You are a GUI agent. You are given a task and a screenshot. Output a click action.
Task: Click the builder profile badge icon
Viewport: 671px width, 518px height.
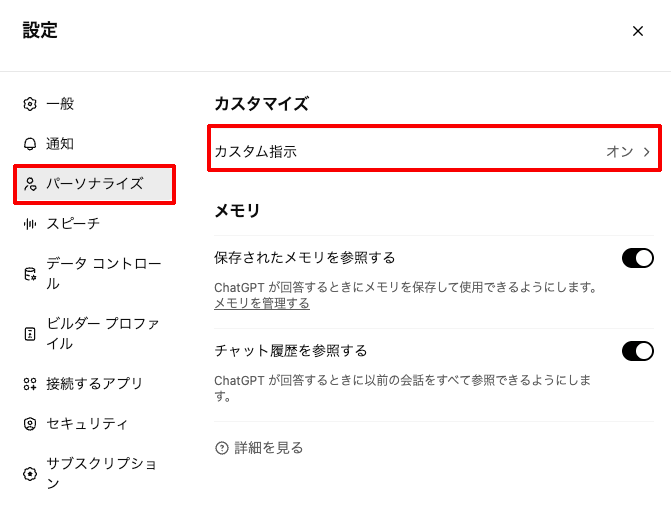(30, 334)
